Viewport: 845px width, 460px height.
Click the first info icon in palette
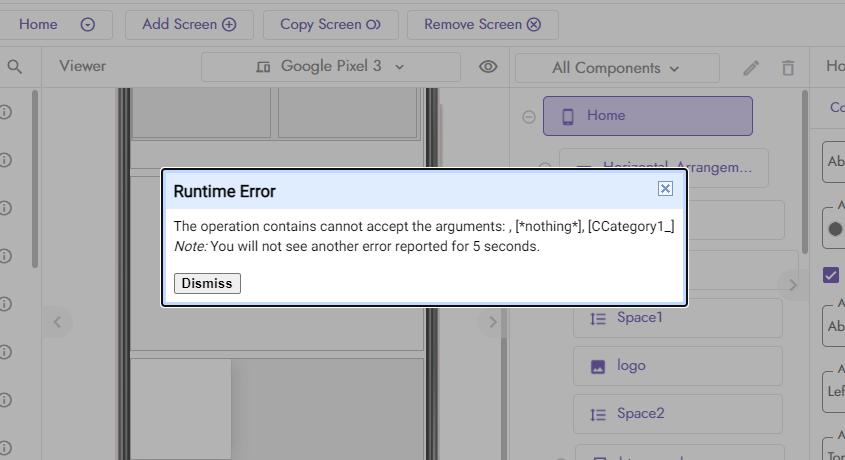[5, 112]
